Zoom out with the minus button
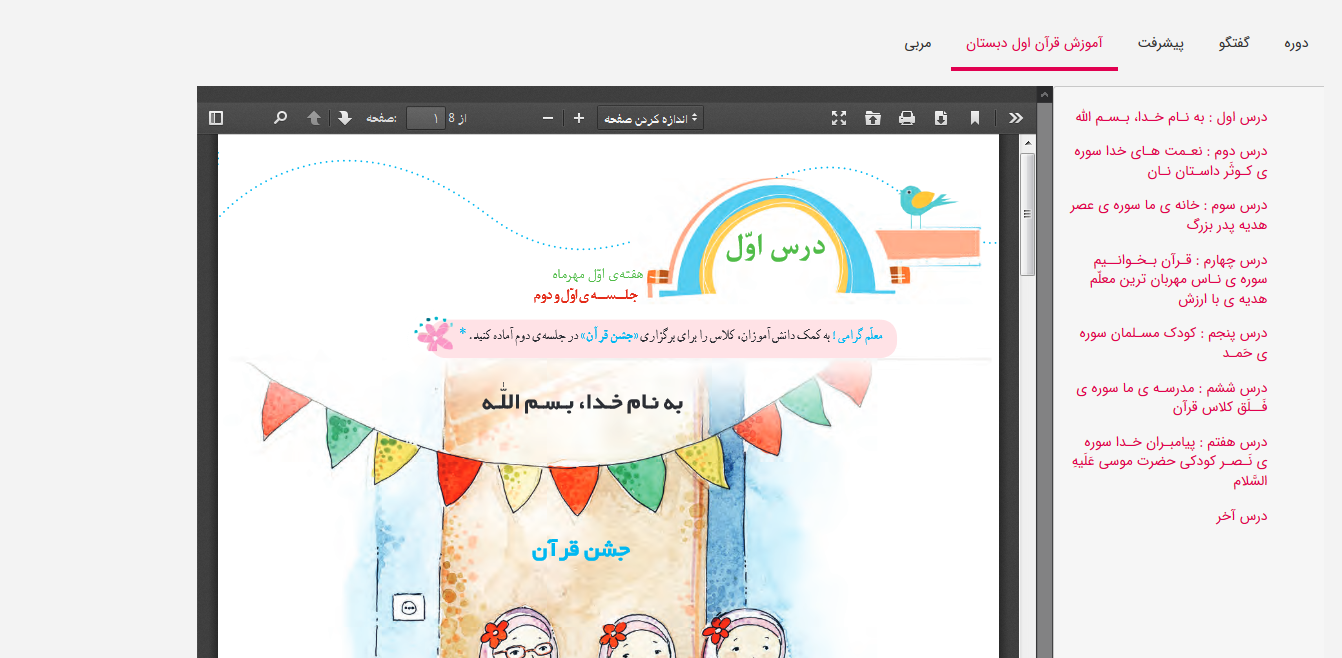 548,118
